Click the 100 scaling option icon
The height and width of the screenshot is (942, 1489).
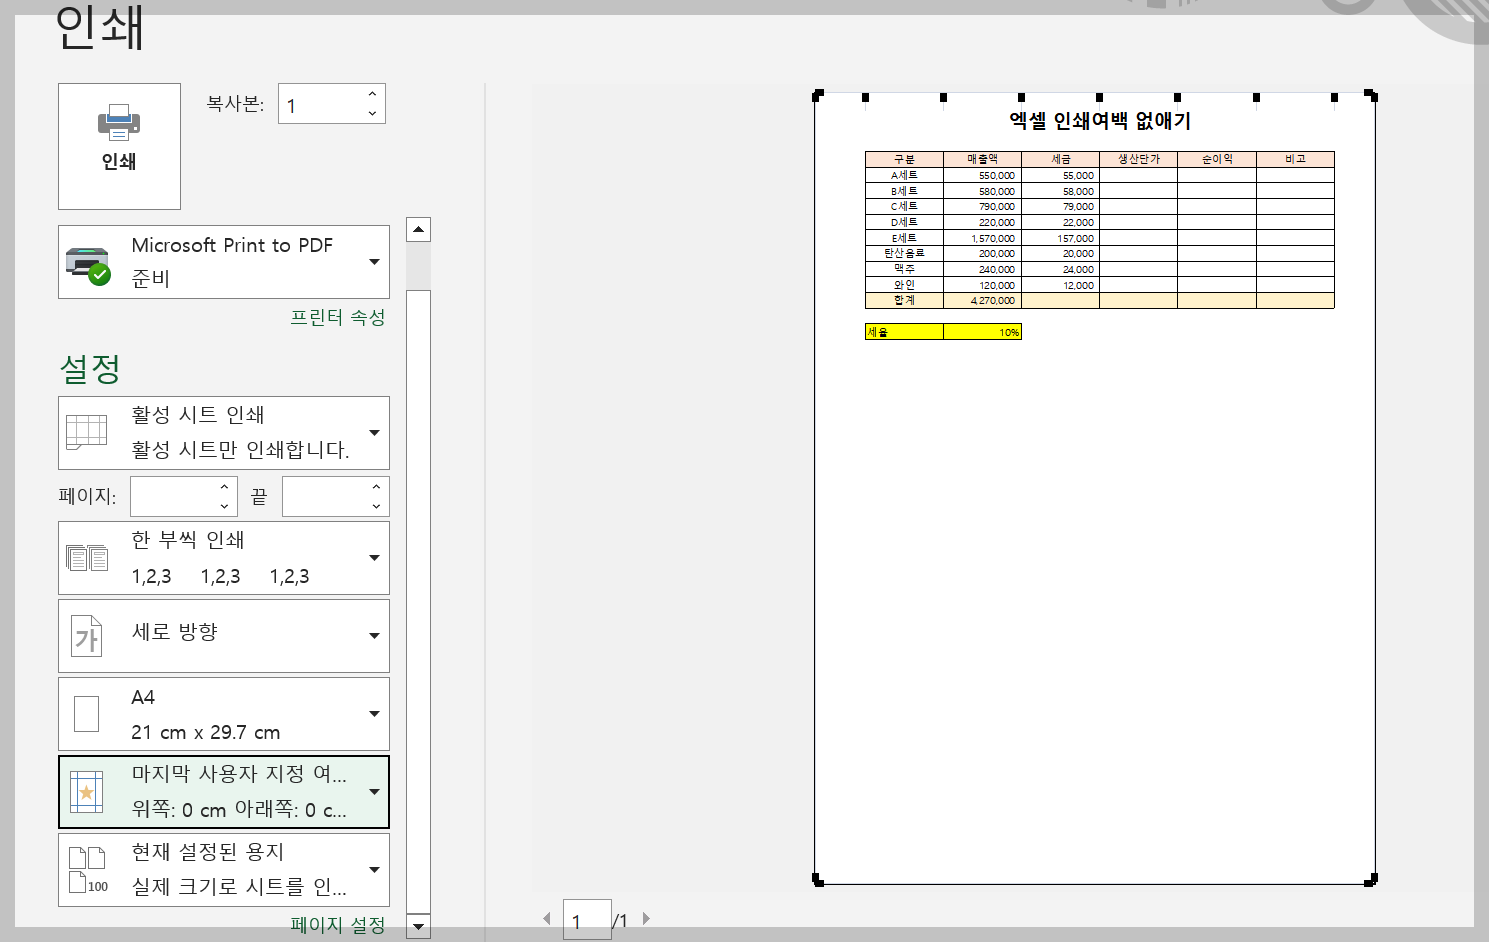(x=87, y=868)
